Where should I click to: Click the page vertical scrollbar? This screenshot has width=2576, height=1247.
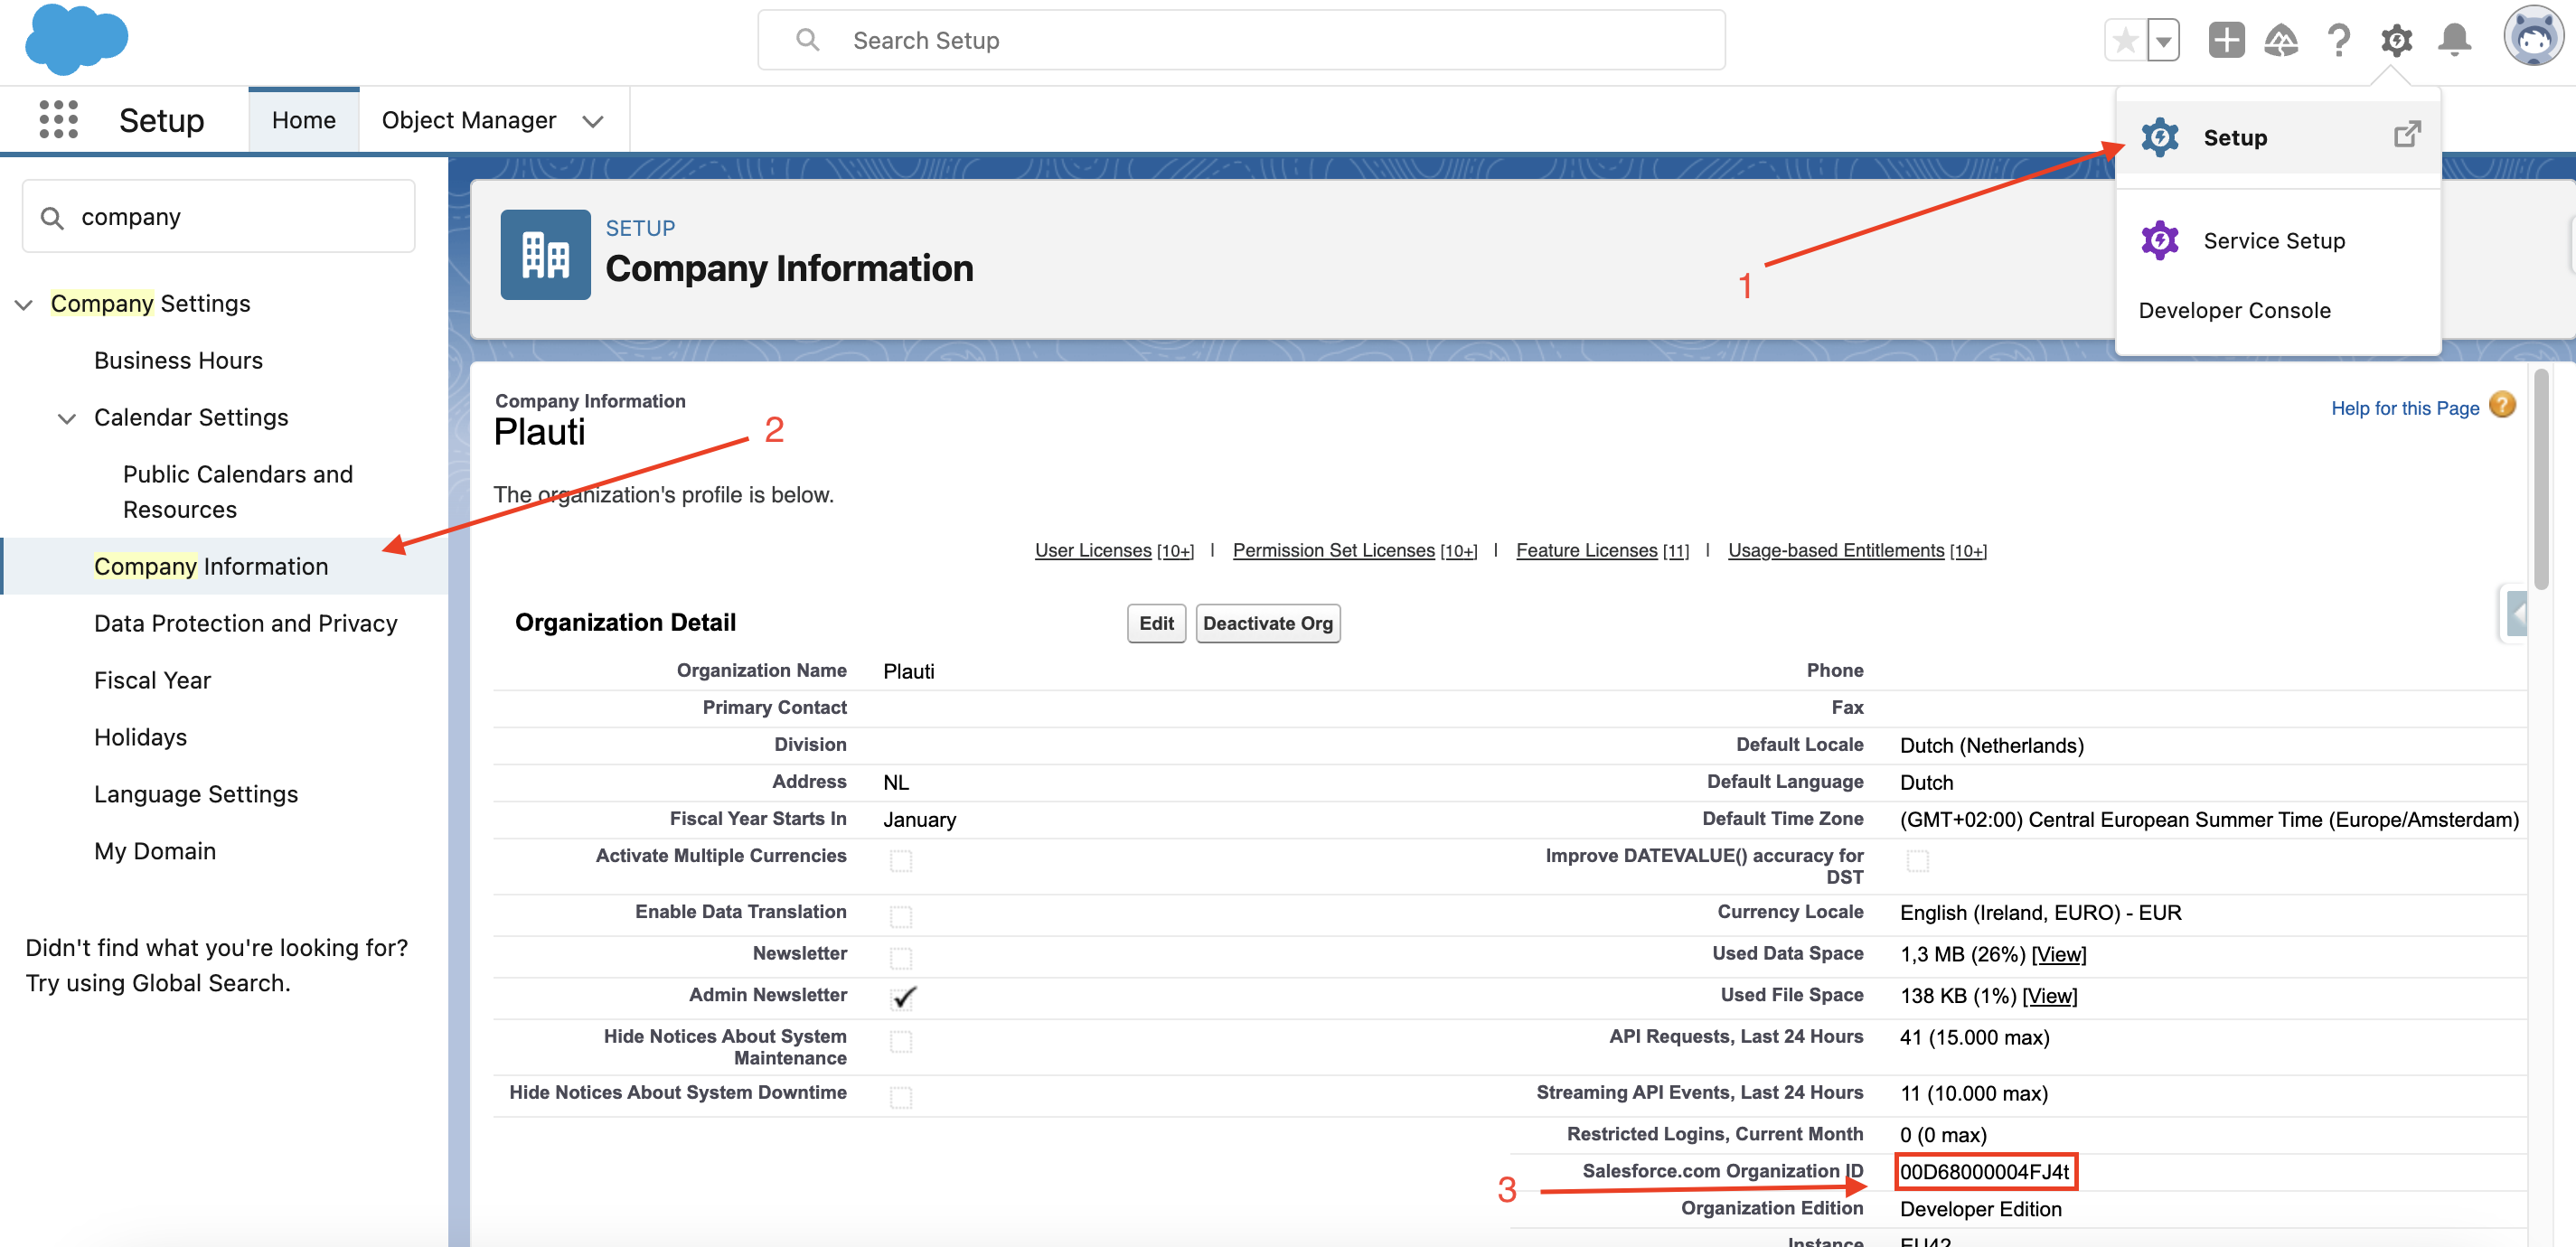(x=2541, y=480)
